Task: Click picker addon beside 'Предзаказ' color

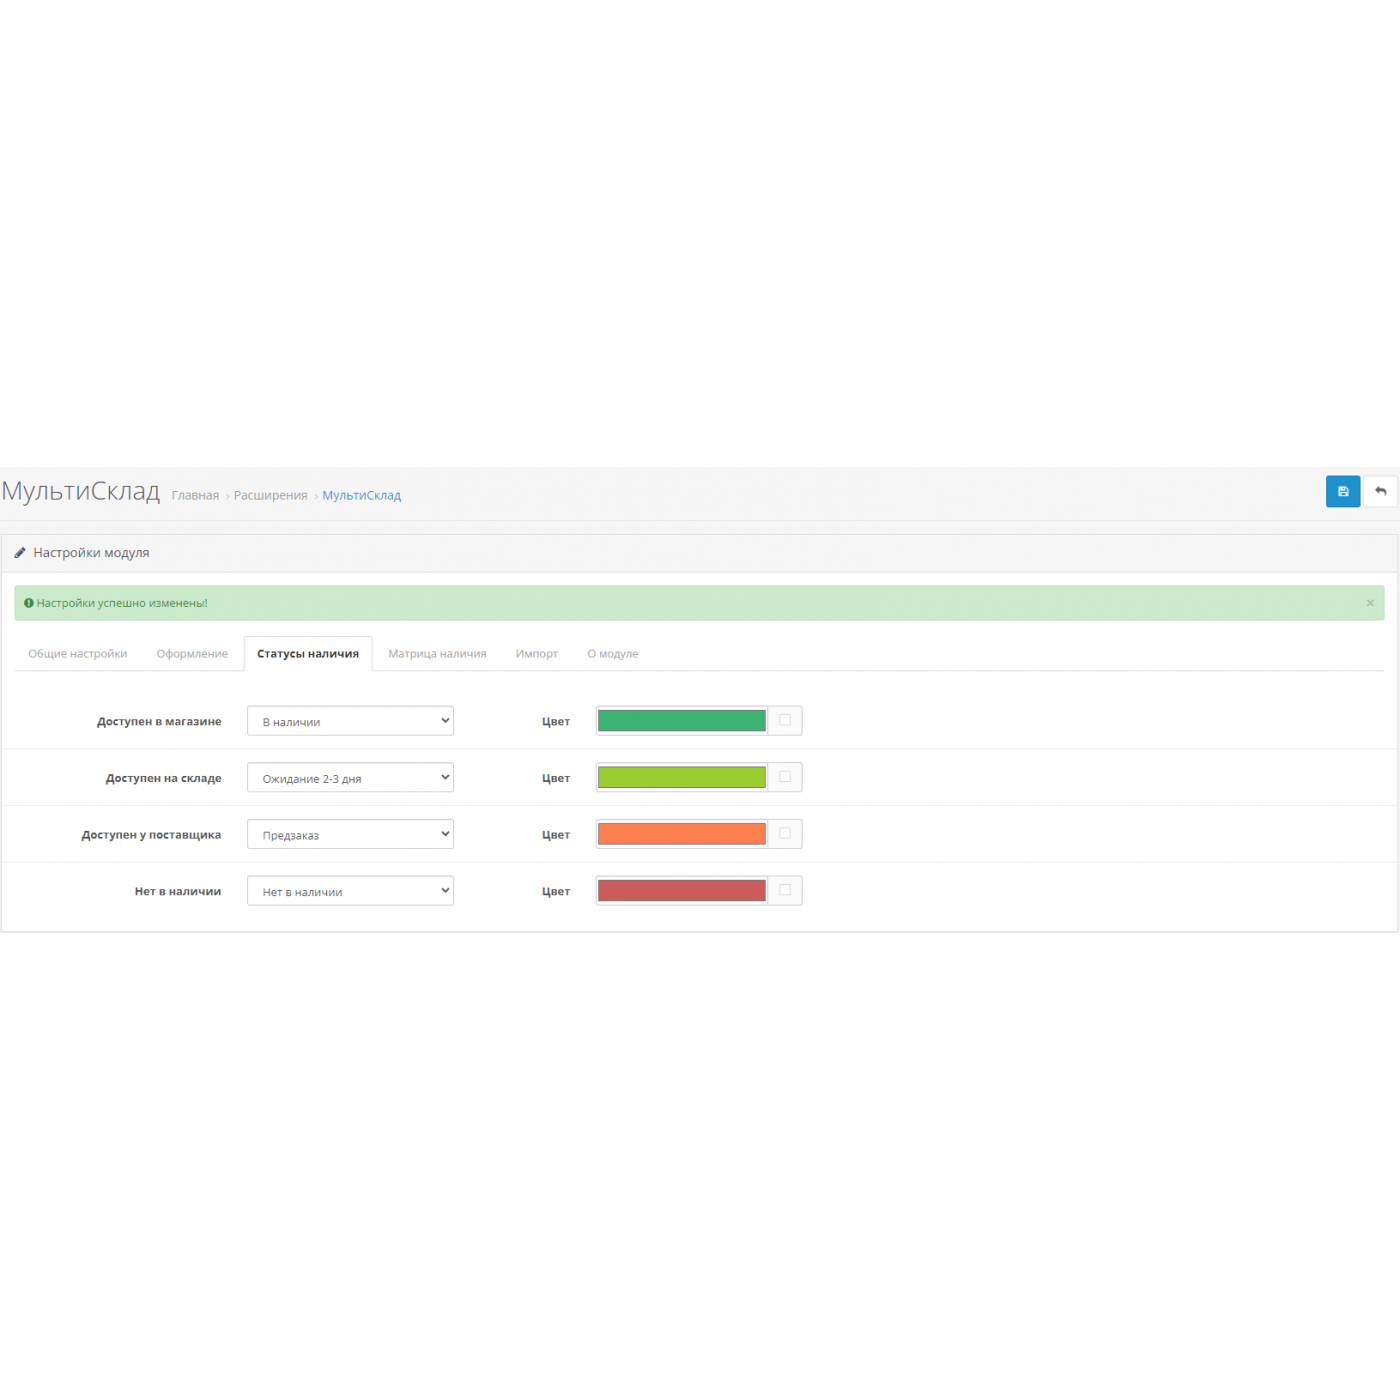Action: (x=785, y=834)
